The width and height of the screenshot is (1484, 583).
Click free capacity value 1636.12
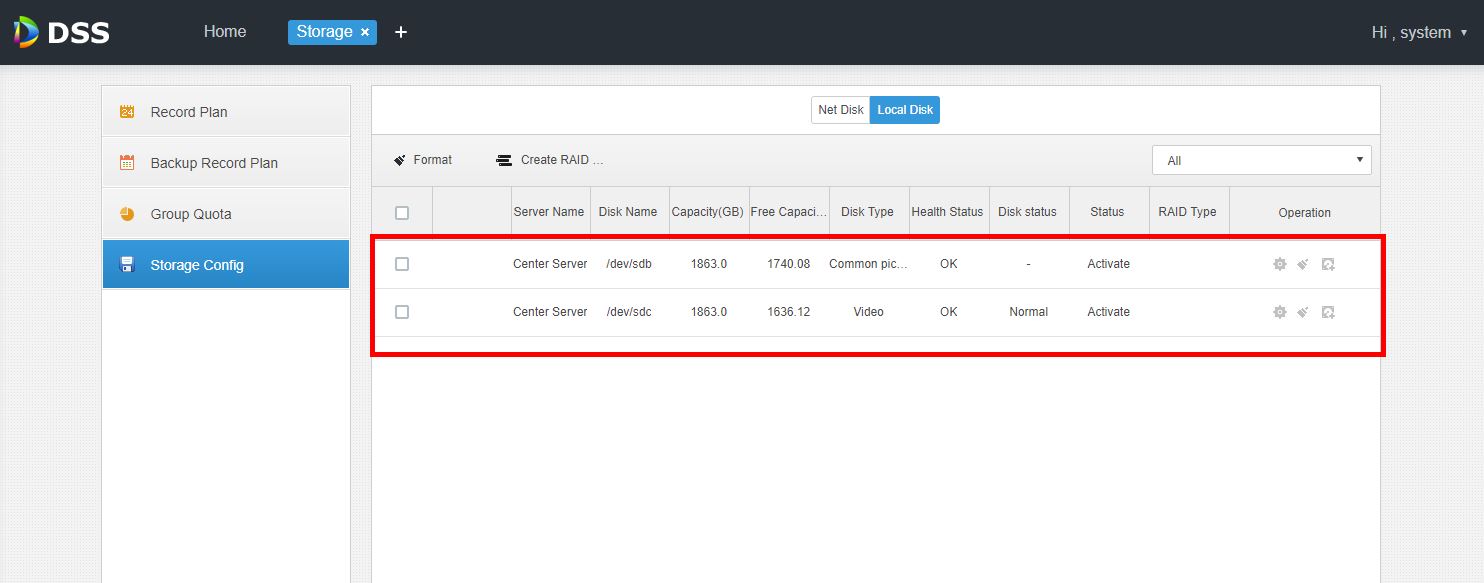pos(789,312)
